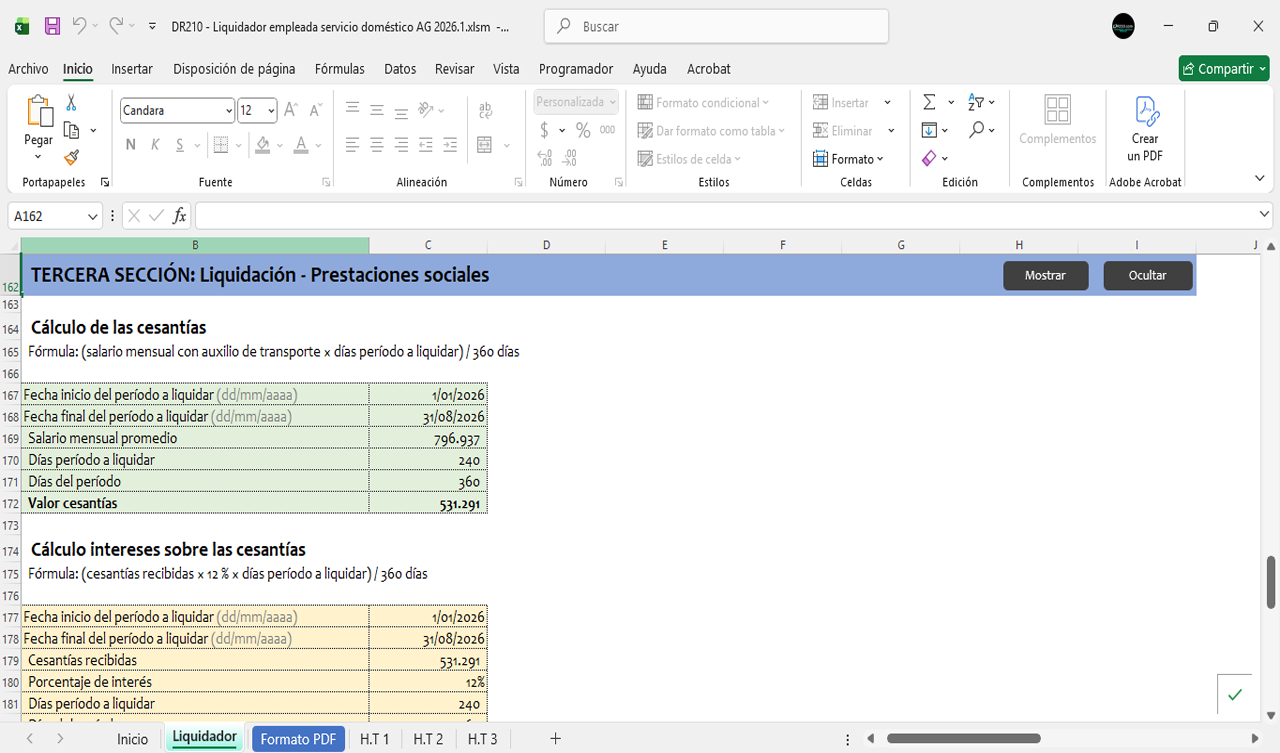The width and height of the screenshot is (1280, 753).
Task: Open the Candara font name dropdown
Action: click(x=229, y=111)
